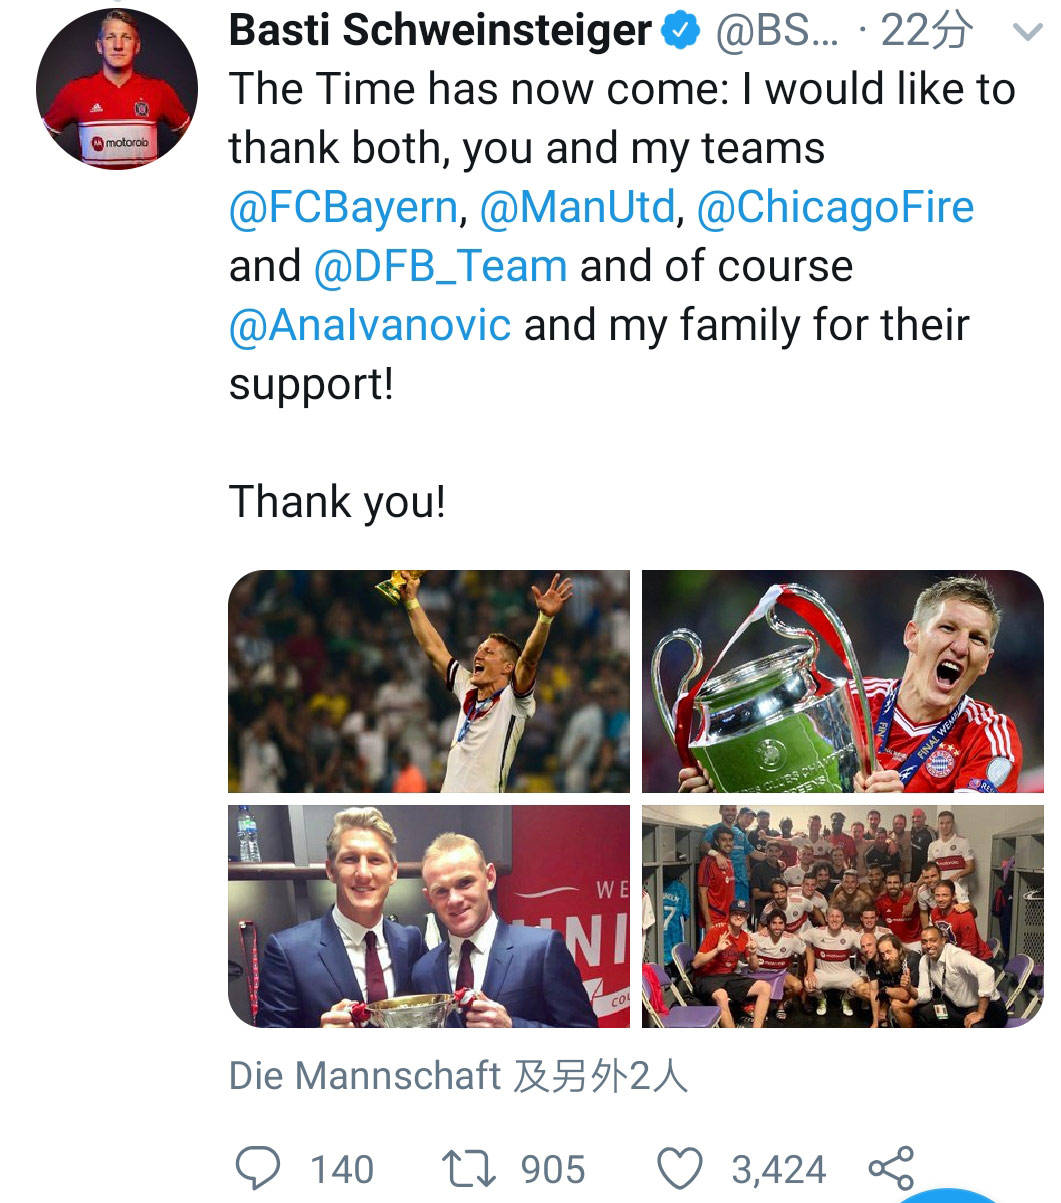Click the 3,424 likes count
This screenshot has width=1061, height=1203.
point(778,1169)
